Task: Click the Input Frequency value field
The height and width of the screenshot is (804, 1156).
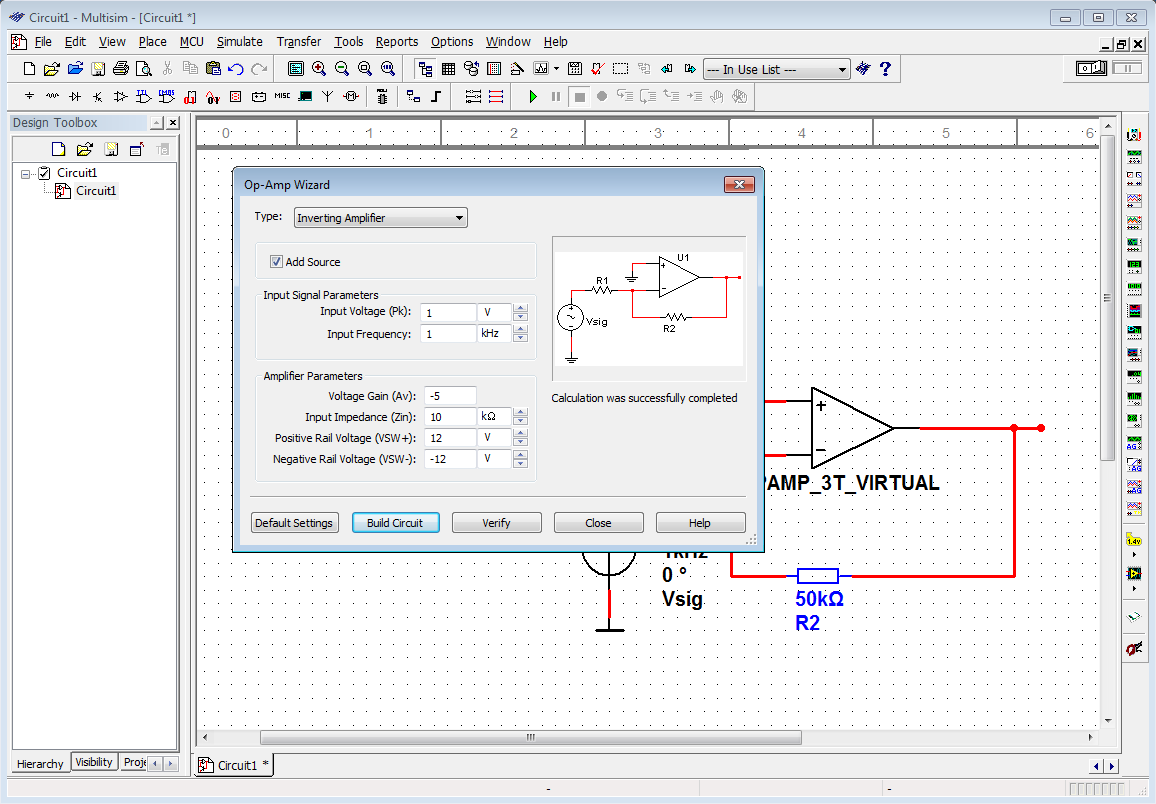Action: pyautogui.click(x=448, y=334)
